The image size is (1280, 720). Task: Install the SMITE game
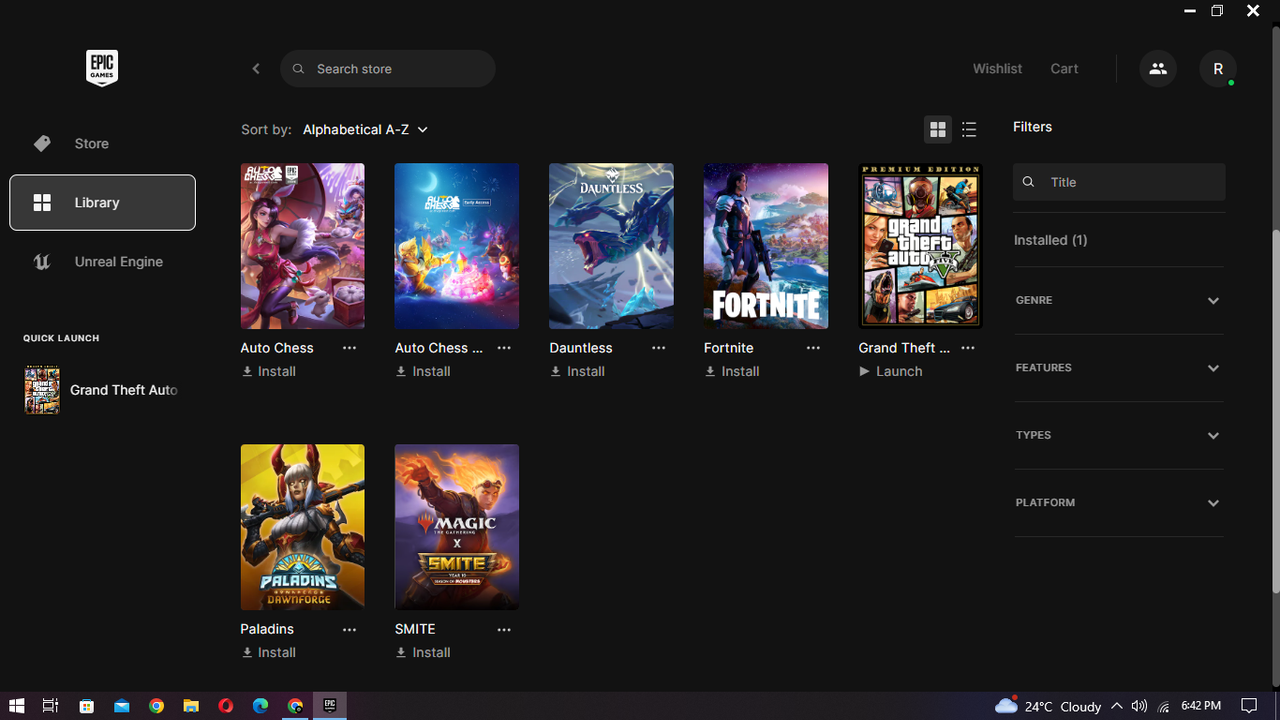(423, 653)
